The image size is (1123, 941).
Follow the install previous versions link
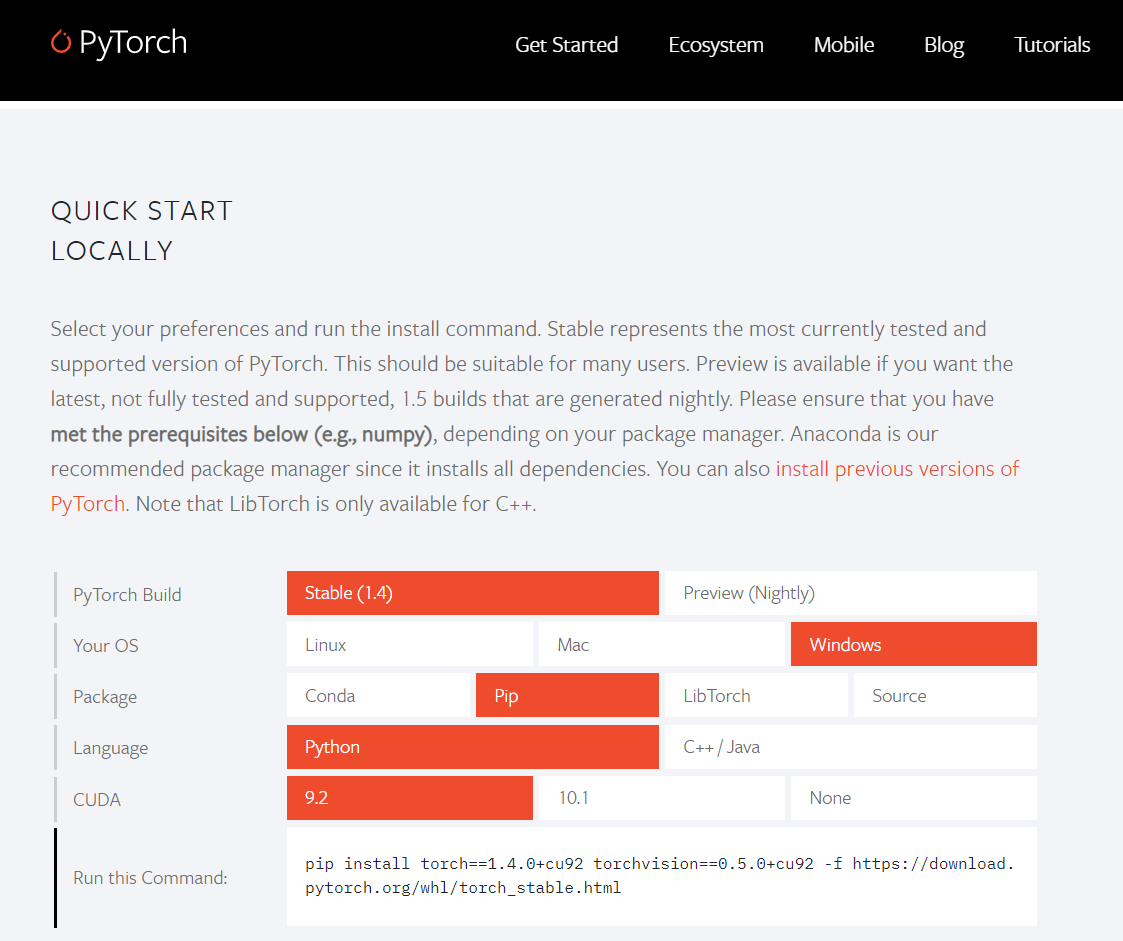click(x=897, y=469)
